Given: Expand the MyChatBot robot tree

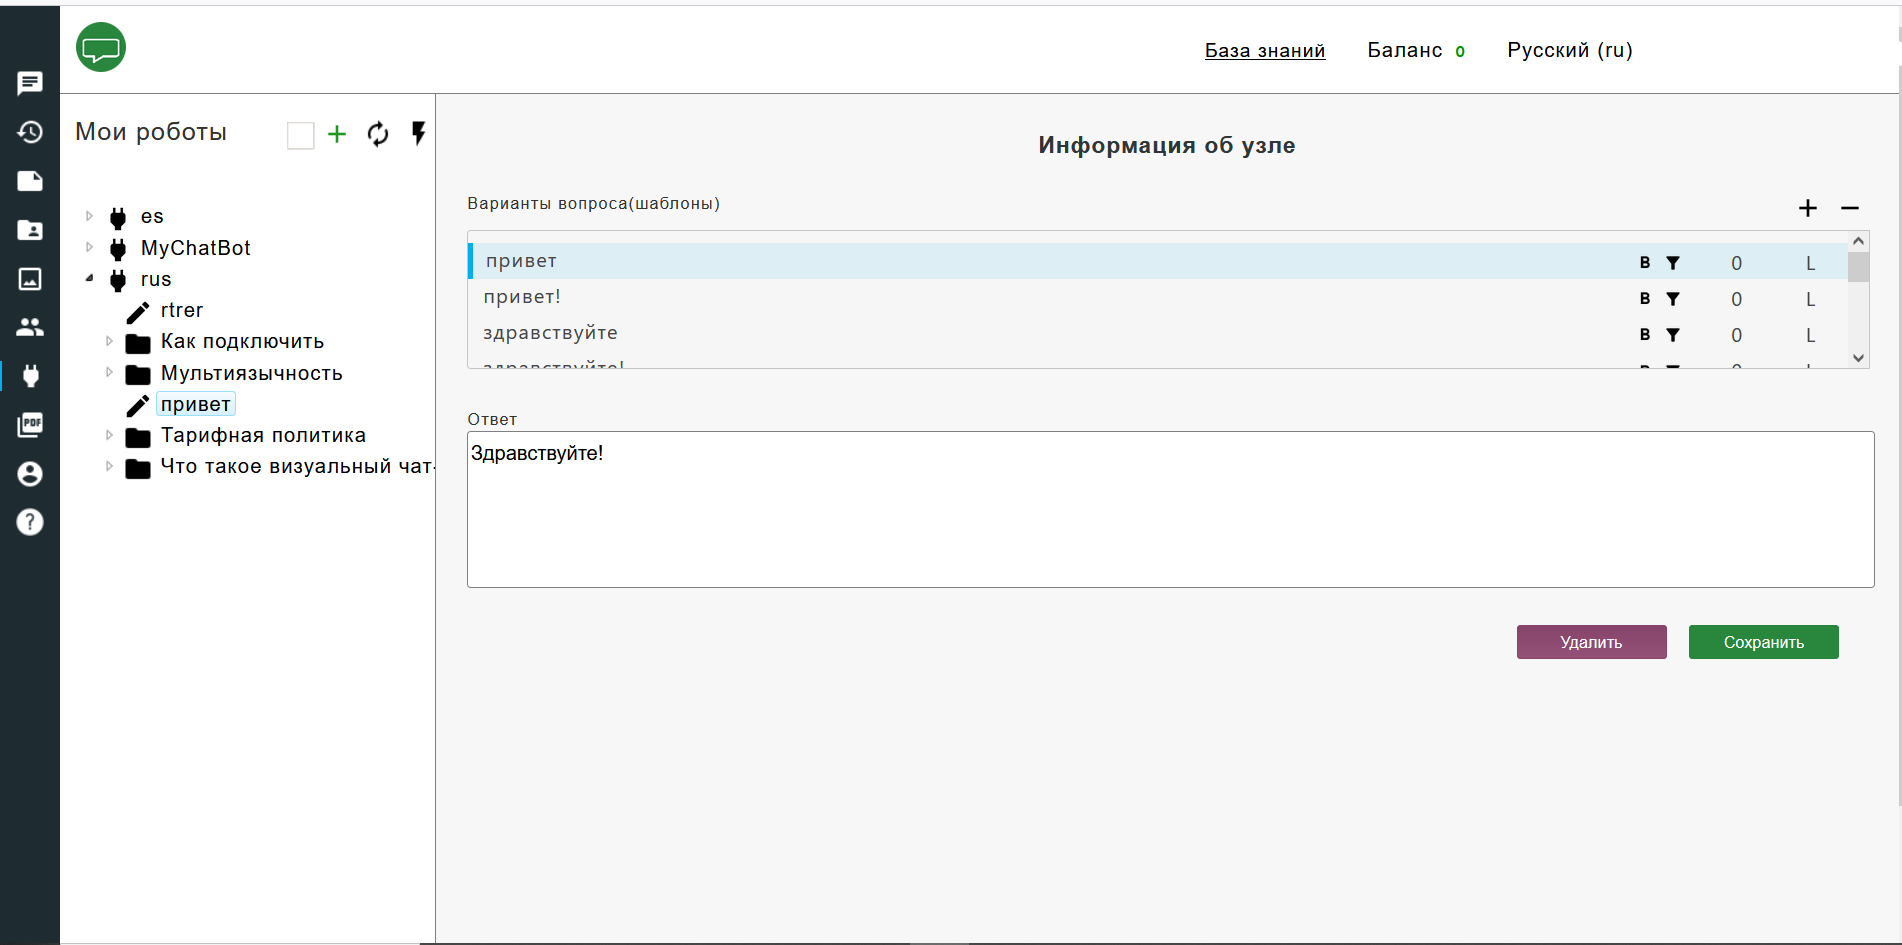Looking at the screenshot, I should coord(90,248).
